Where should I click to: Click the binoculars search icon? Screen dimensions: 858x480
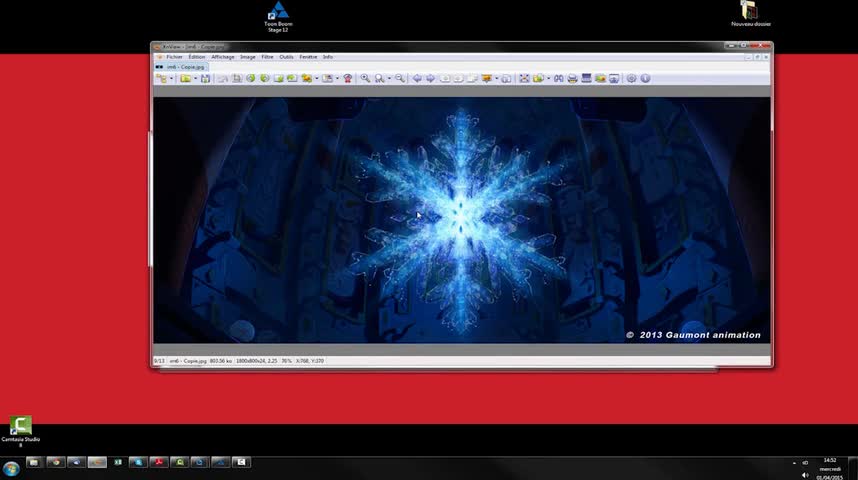[558, 79]
